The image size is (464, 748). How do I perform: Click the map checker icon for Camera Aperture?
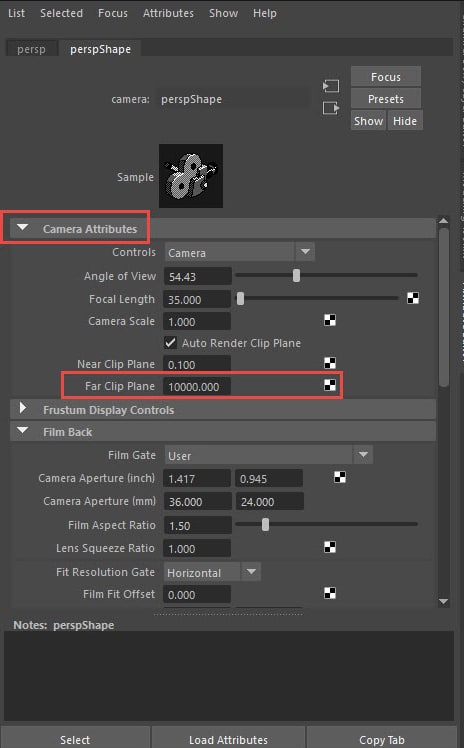click(x=340, y=477)
